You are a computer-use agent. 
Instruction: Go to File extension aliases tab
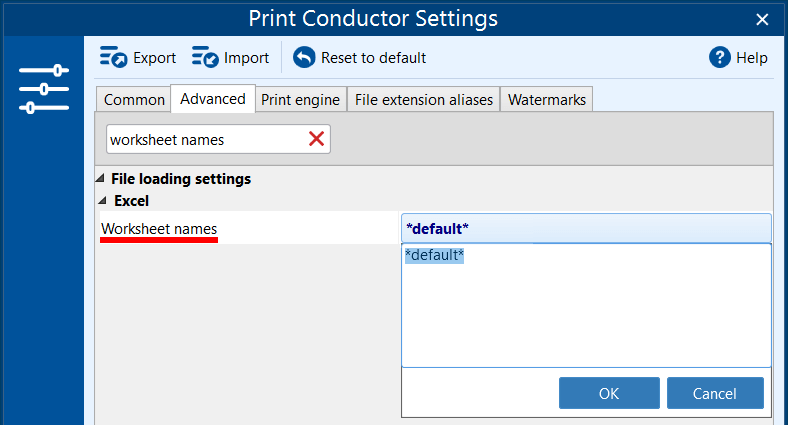424,99
